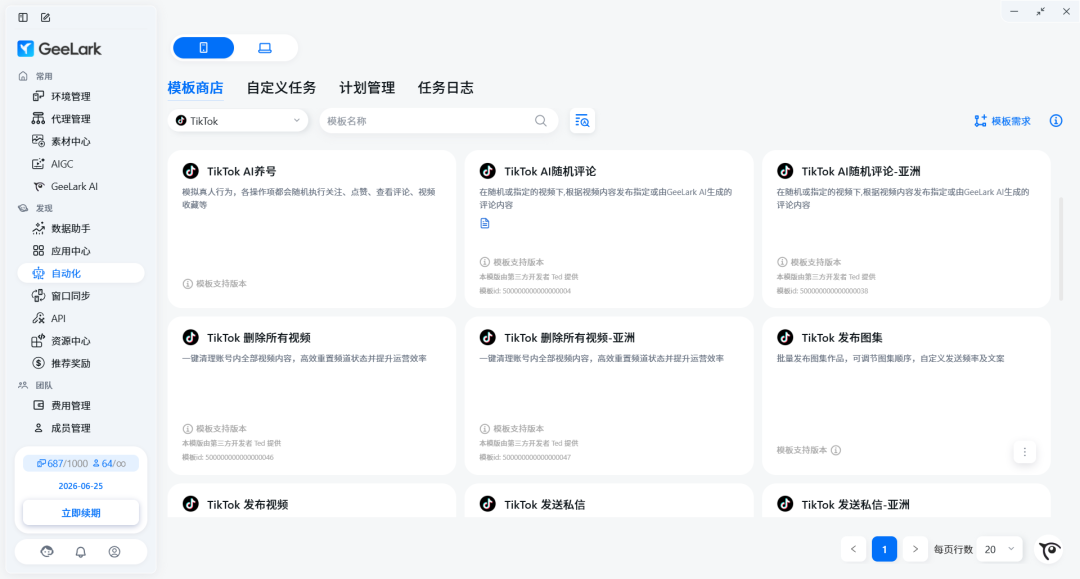Open the TikTok 删除所有视频 template card
This screenshot has width=1080, height=579.
(x=312, y=396)
